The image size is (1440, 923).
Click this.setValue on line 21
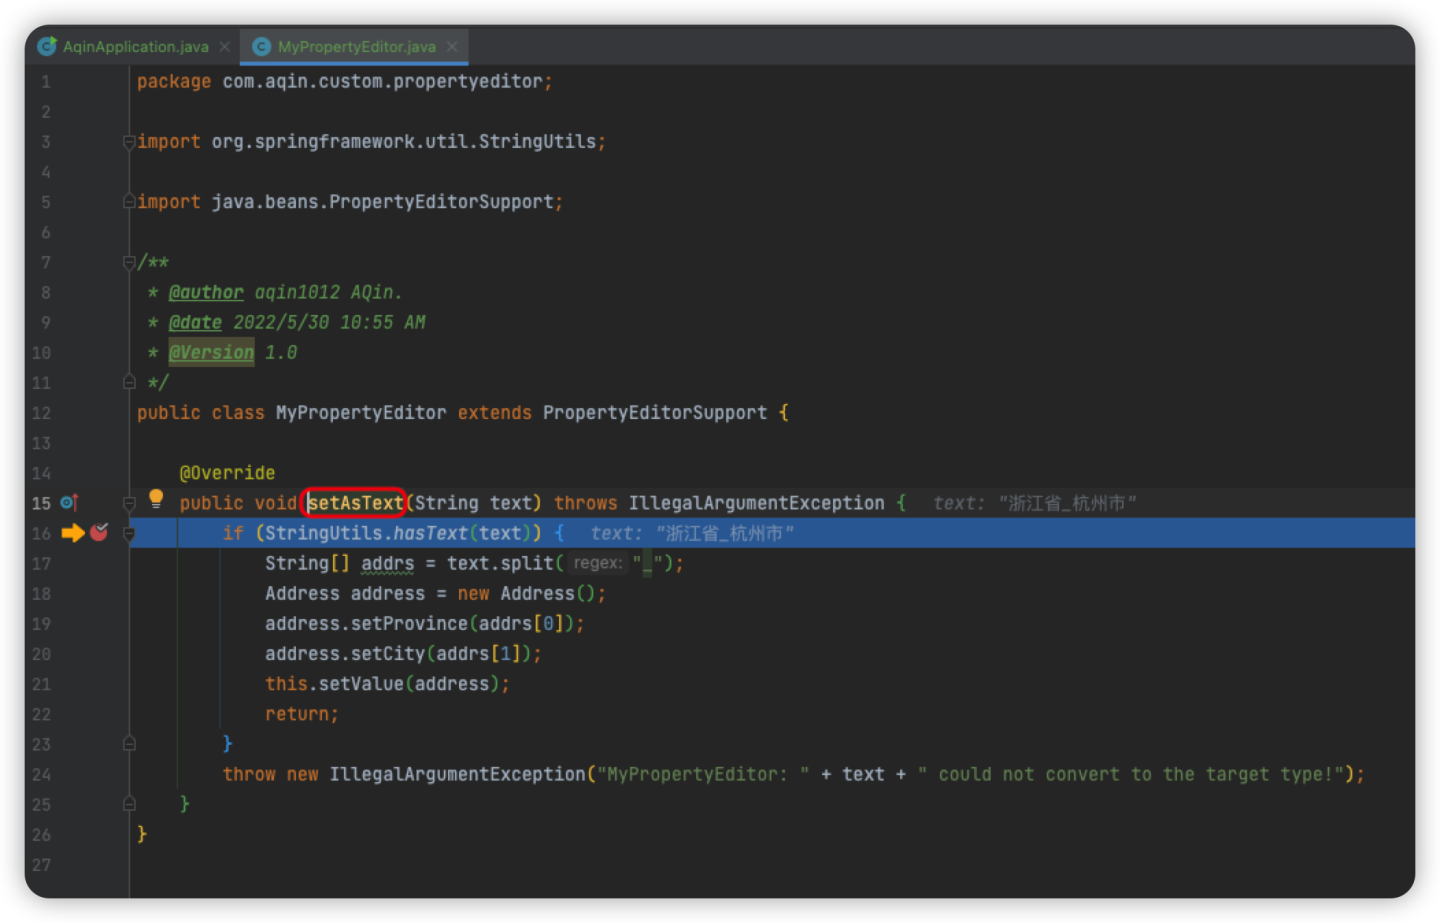click(x=334, y=684)
